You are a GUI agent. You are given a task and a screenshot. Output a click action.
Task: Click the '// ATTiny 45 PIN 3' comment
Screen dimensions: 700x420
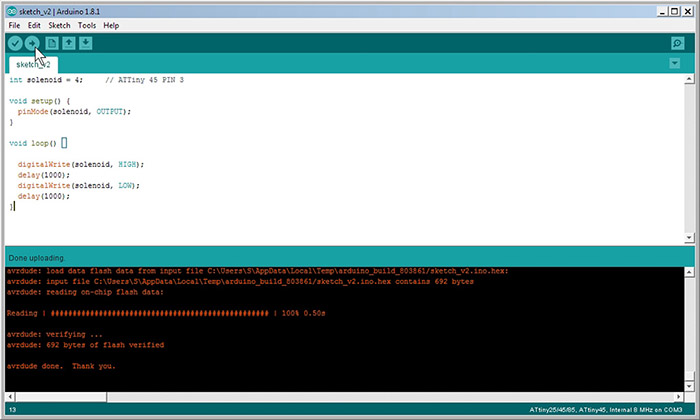(x=145, y=80)
